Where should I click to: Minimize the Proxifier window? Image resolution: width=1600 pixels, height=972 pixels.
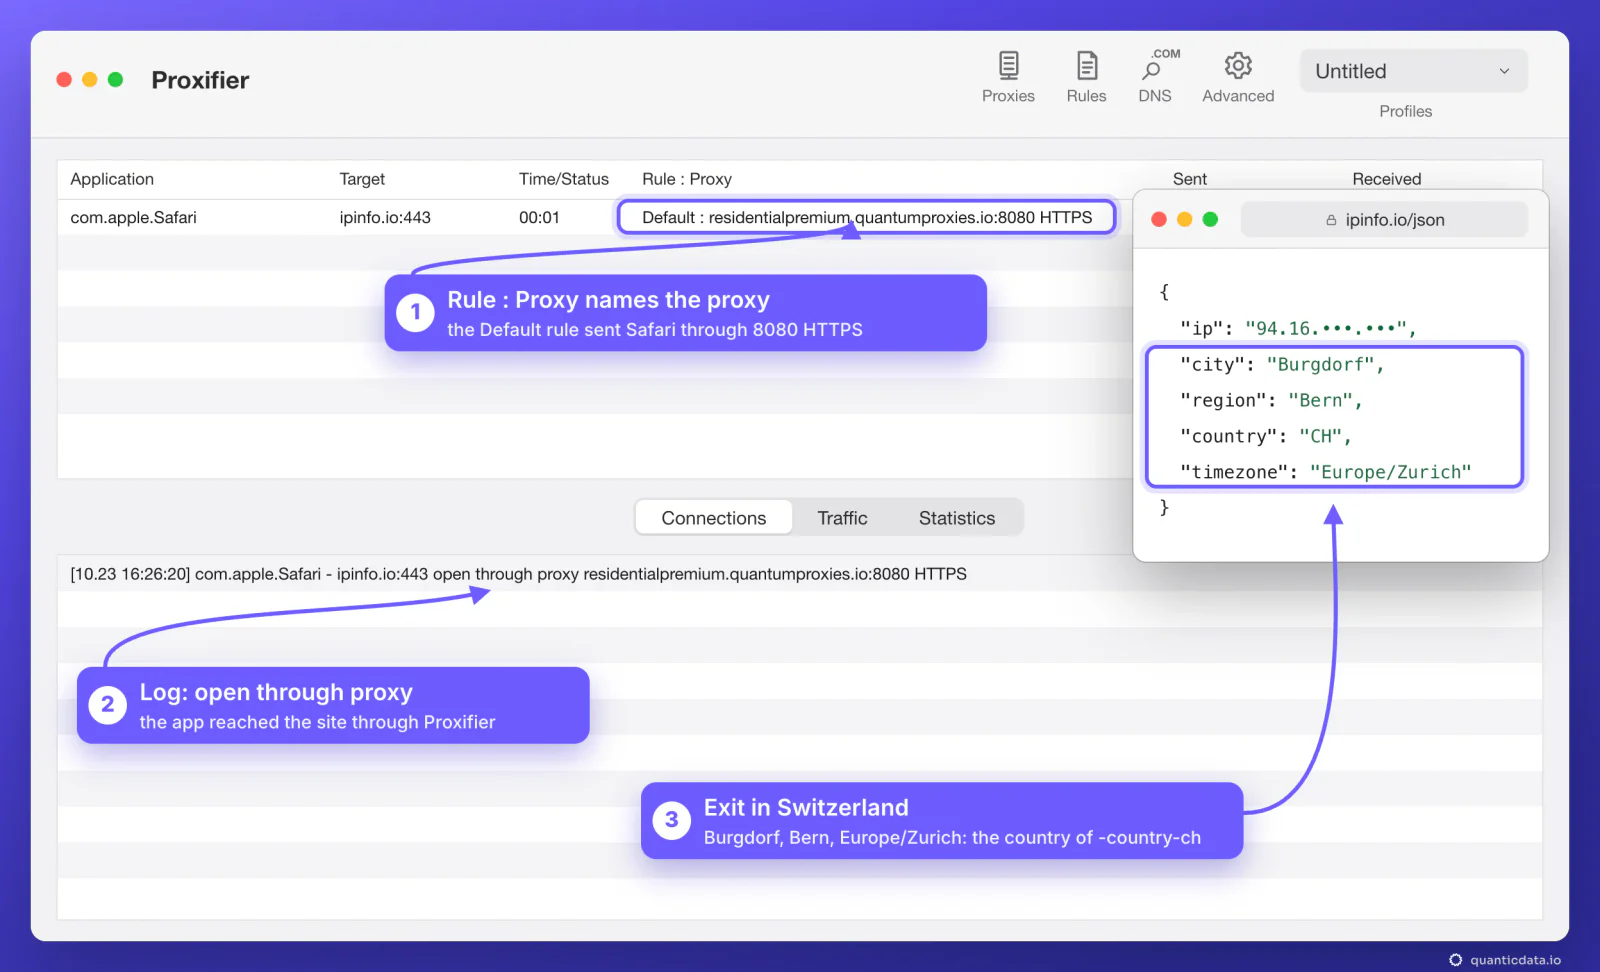(90, 79)
